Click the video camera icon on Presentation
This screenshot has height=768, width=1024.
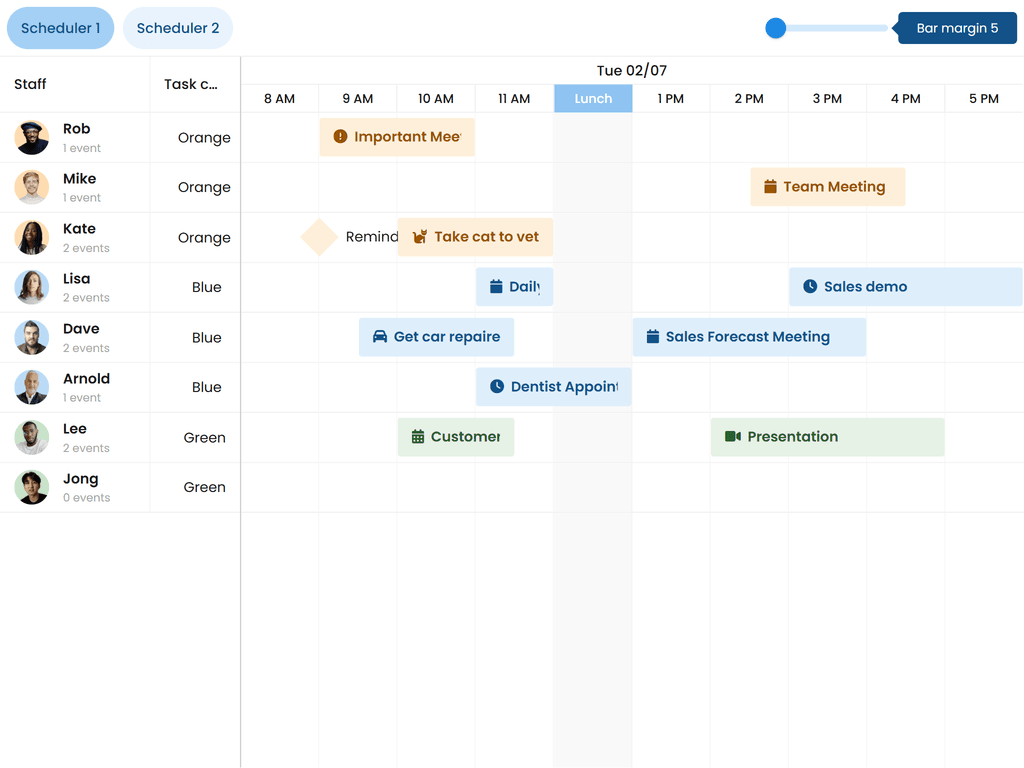click(731, 437)
